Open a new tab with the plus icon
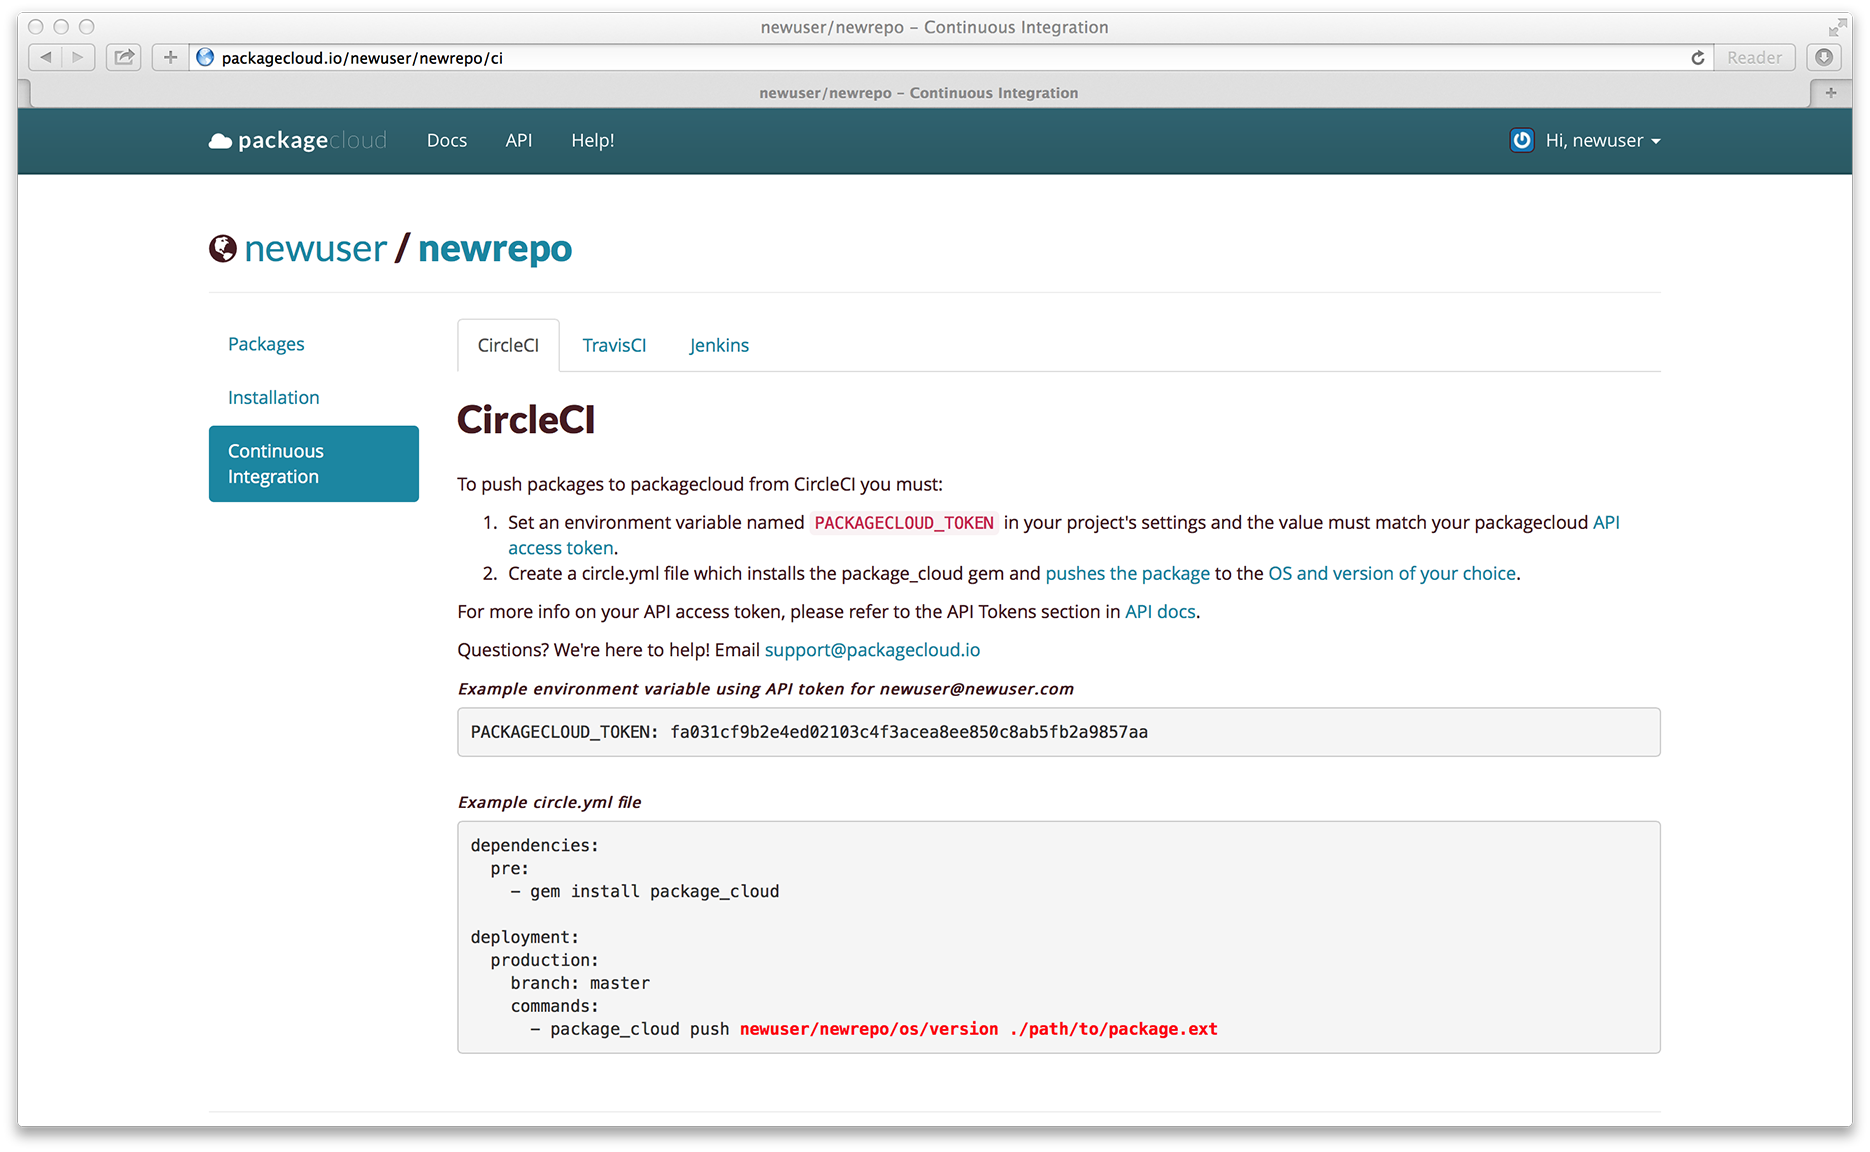1870x1152 pixels. click(x=1831, y=93)
